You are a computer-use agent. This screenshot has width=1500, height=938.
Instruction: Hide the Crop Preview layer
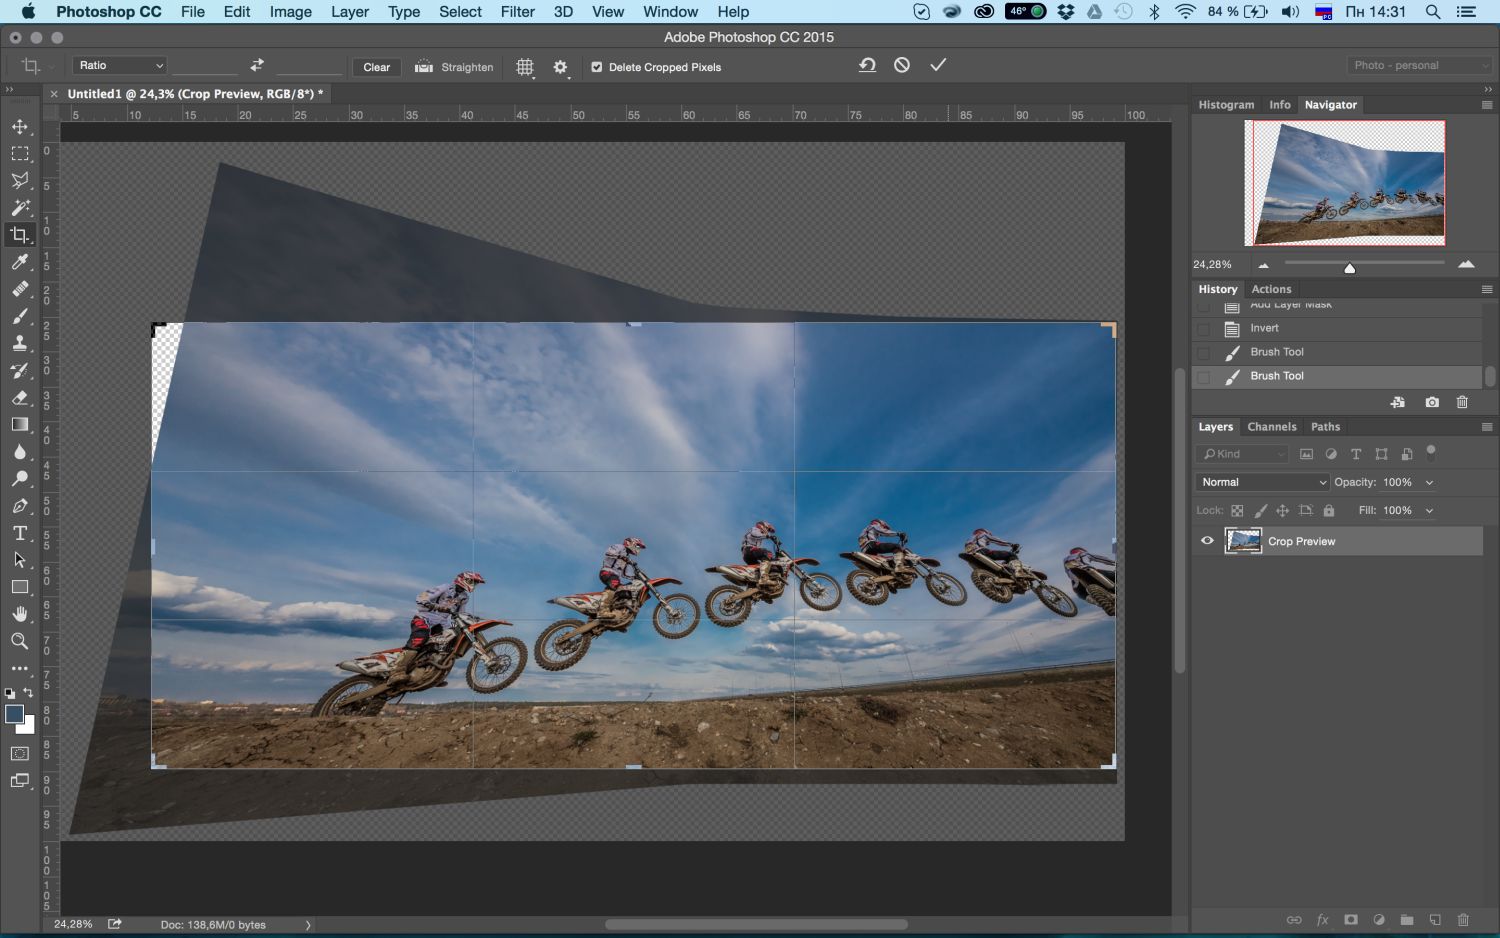(x=1207, y=541)
